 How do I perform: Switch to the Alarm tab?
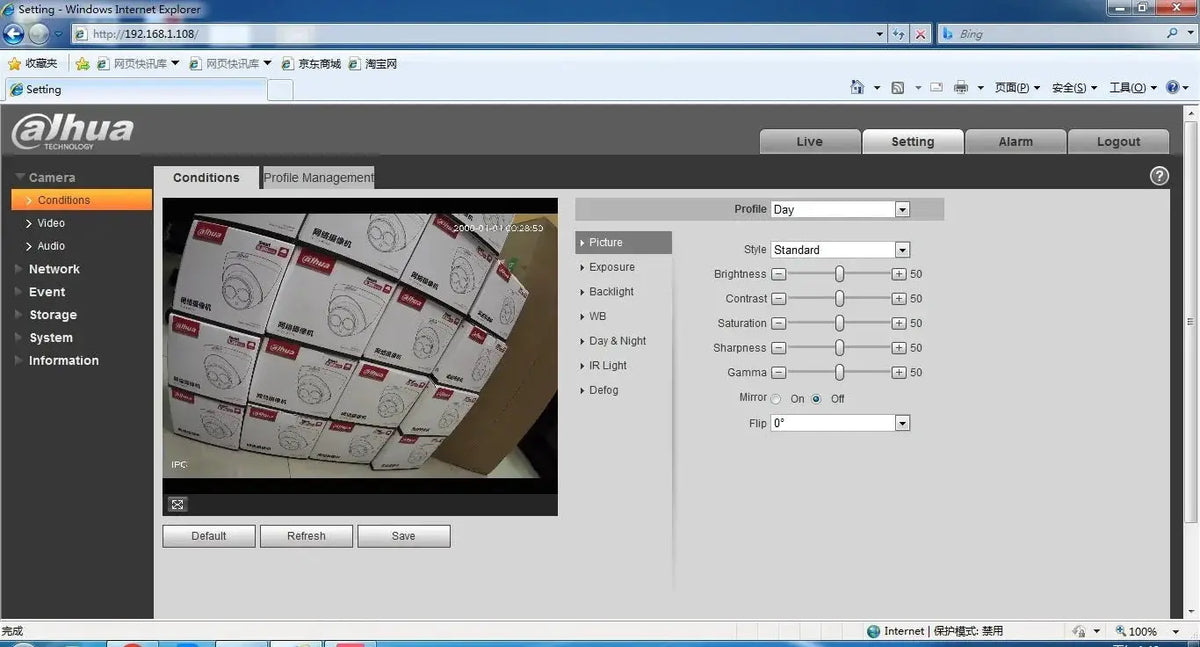pos(1016,141)
